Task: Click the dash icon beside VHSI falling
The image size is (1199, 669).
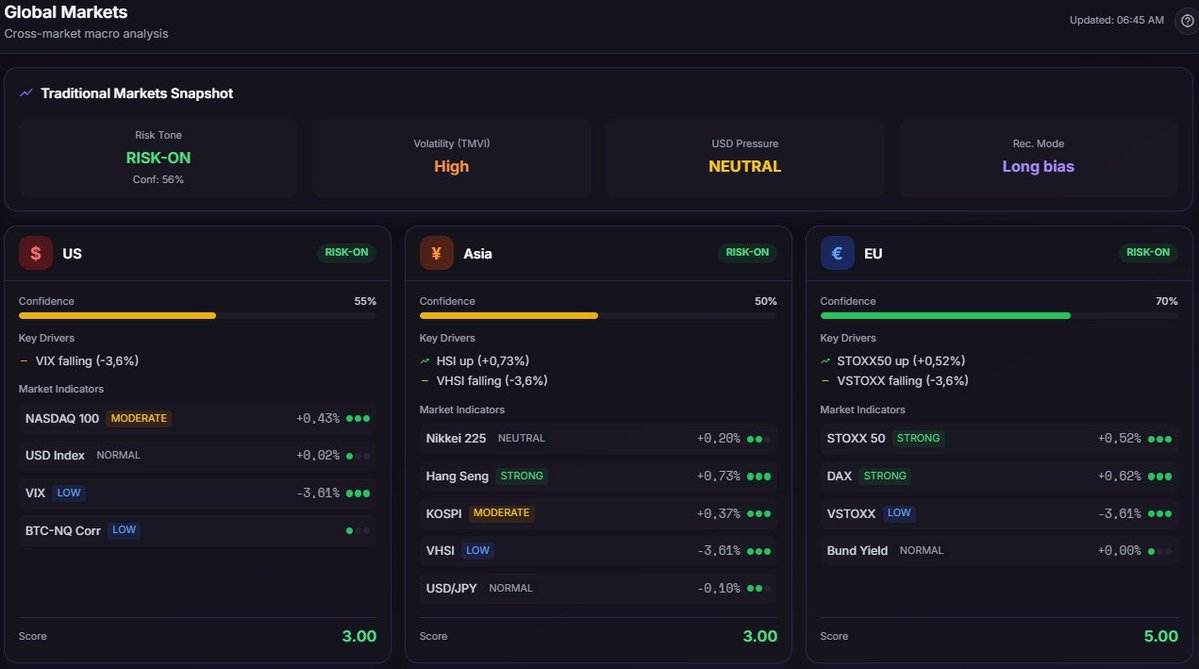Action: (x=424, y=381)
